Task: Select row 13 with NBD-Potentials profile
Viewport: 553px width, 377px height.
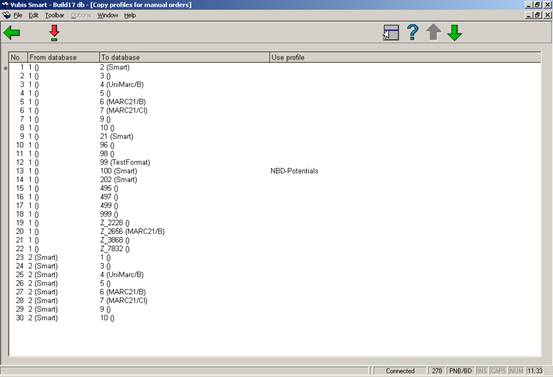Action: pyautogui.click(x=275, y=171)
